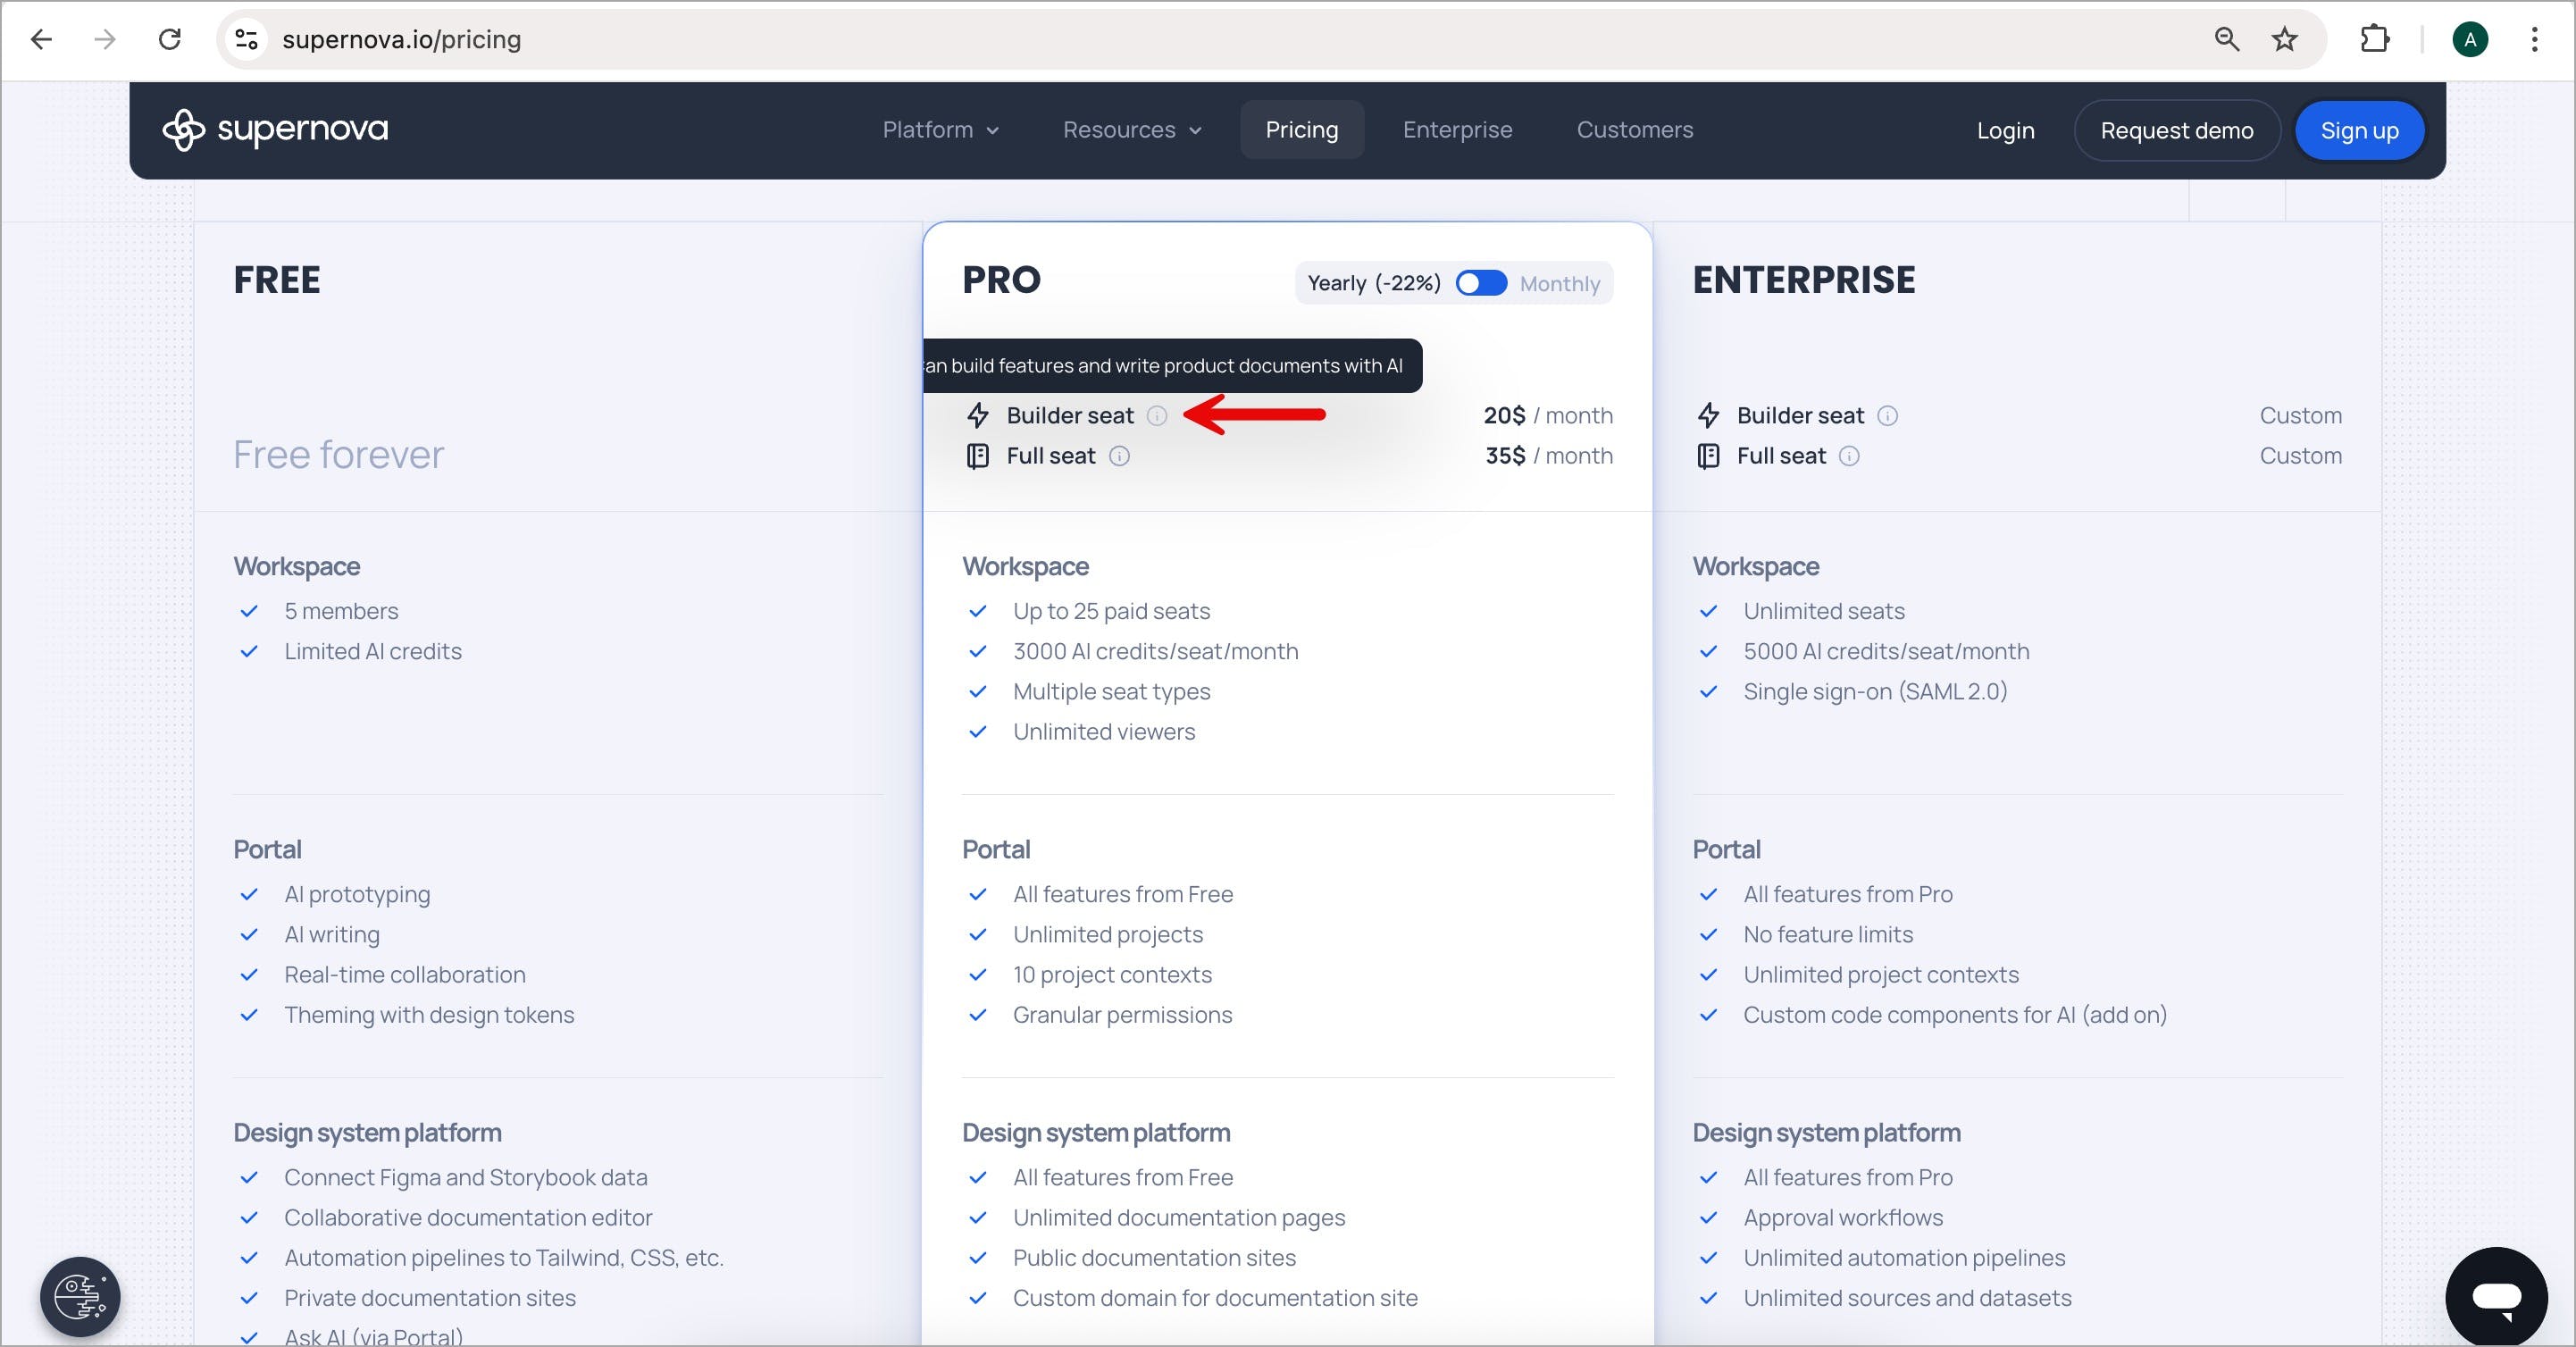Click Pro Builder seat info icon

point(1157,416)
